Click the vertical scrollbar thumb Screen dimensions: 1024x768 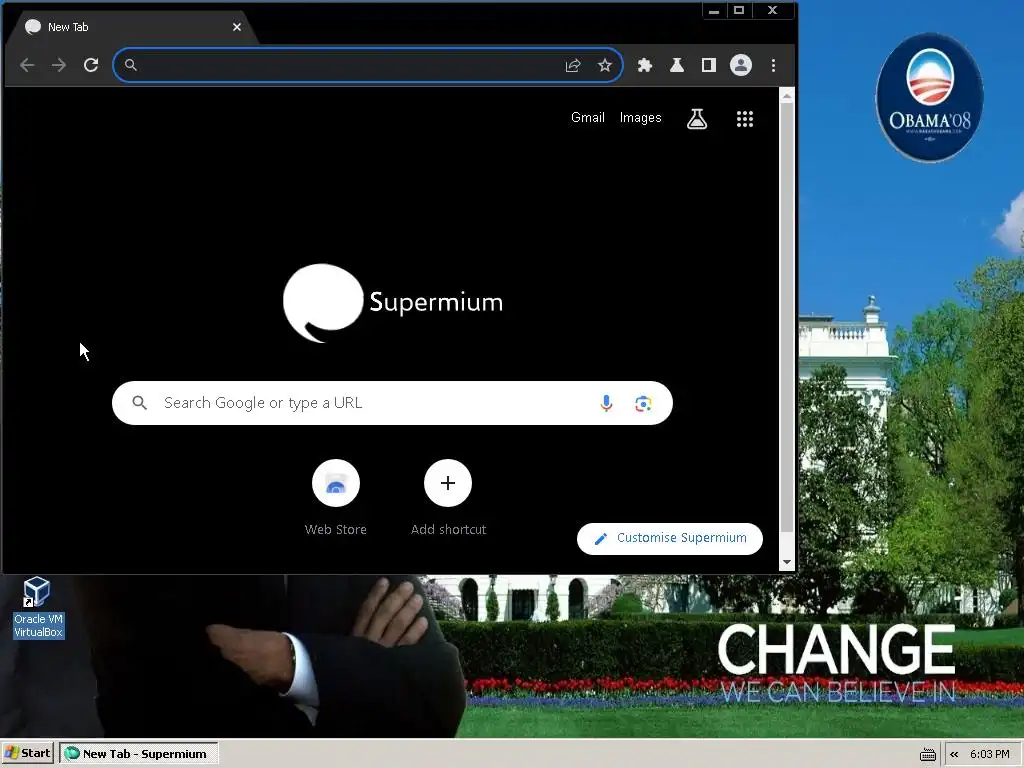pos(786,318)
